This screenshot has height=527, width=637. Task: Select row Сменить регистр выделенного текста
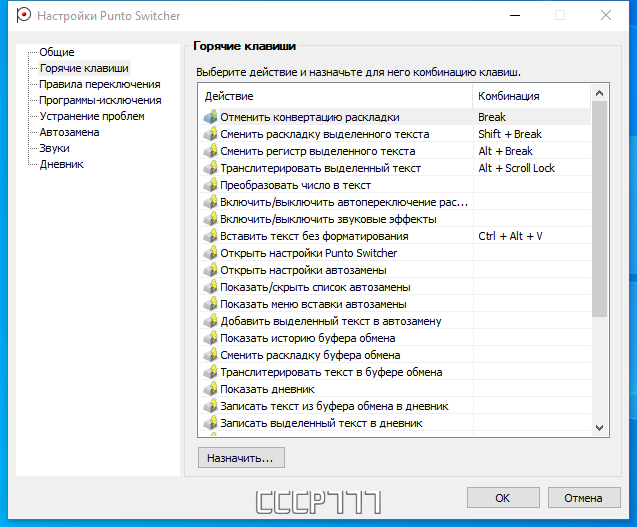[x=395, y=151]
